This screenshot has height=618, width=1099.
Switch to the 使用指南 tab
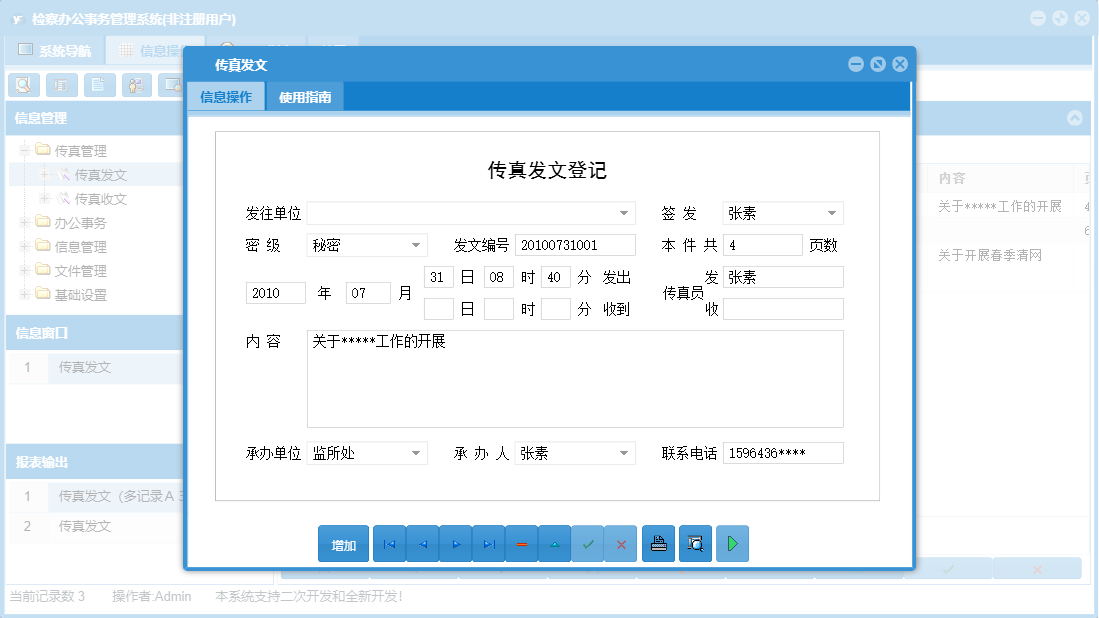(x=304, y=97)
